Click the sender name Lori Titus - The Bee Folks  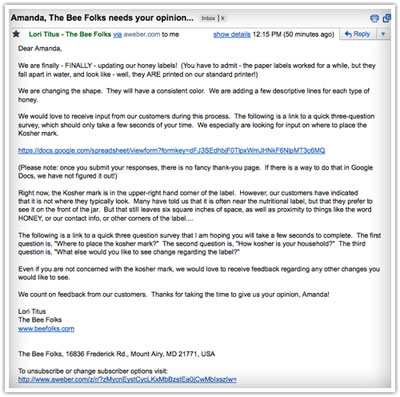pyautogui.click(x=70, y=34)
